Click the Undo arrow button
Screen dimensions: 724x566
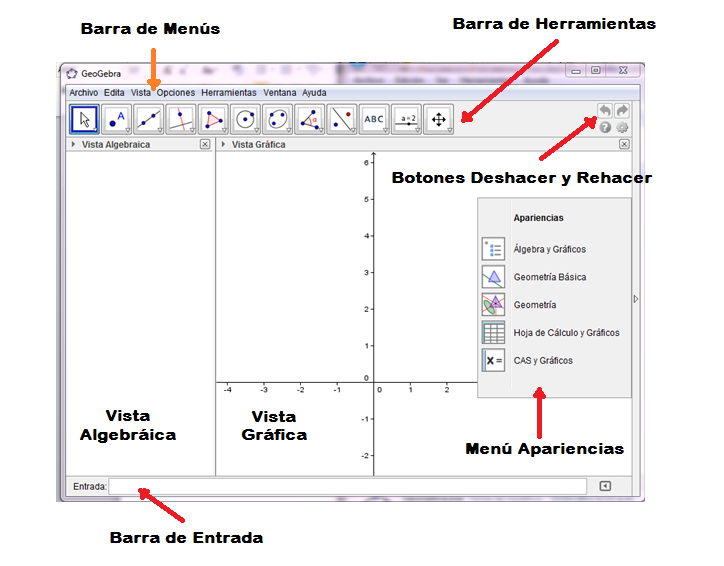click(x=605, y=111)
